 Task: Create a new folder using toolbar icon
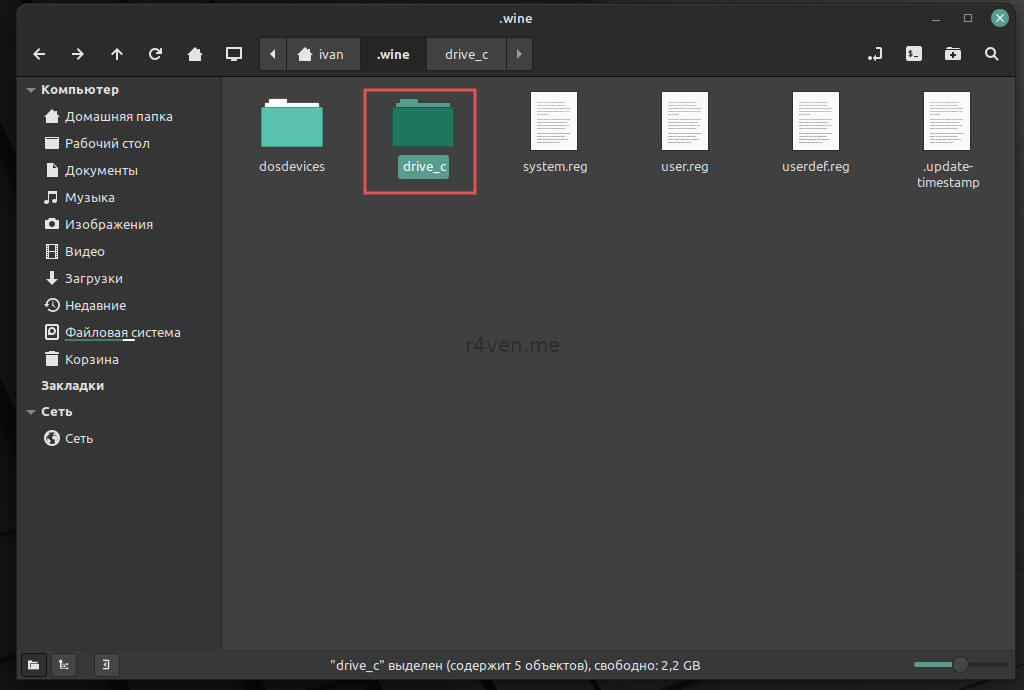click(x=952, y=54)
